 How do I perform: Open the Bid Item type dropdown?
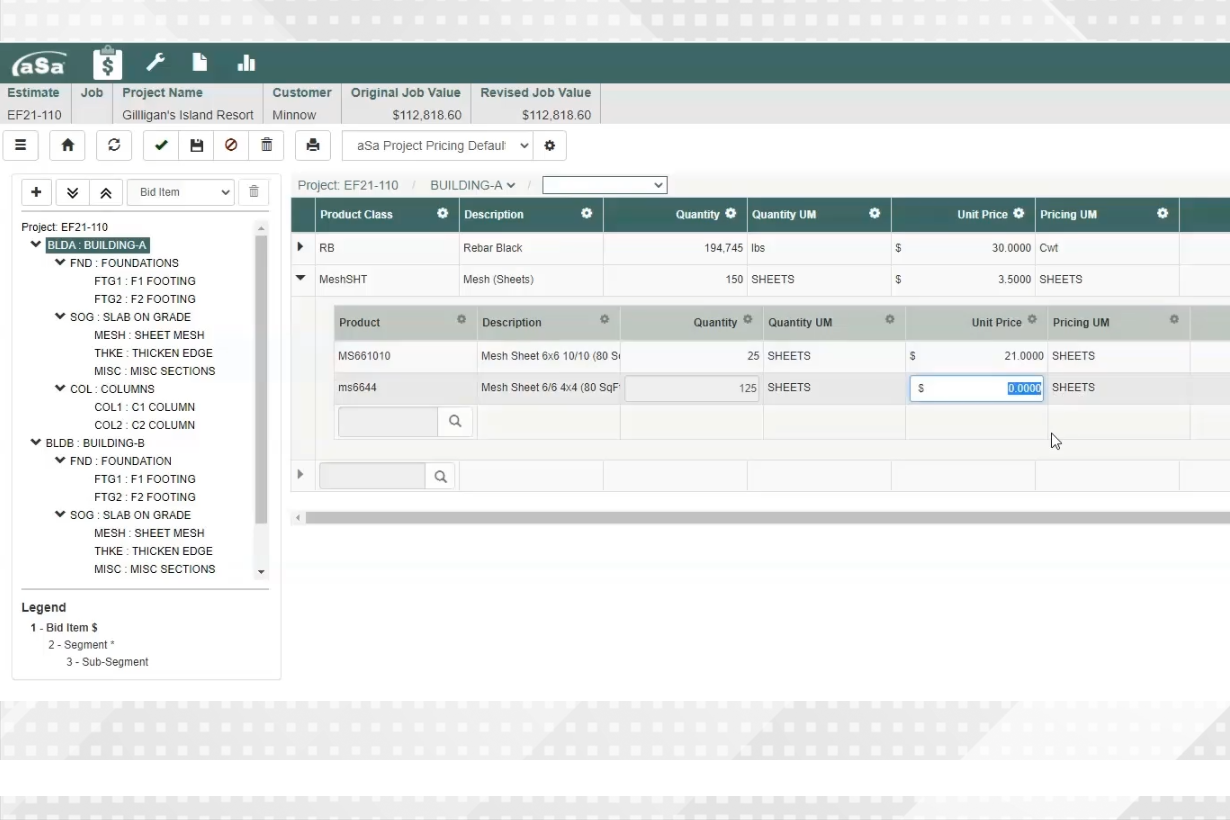(180, 192)
